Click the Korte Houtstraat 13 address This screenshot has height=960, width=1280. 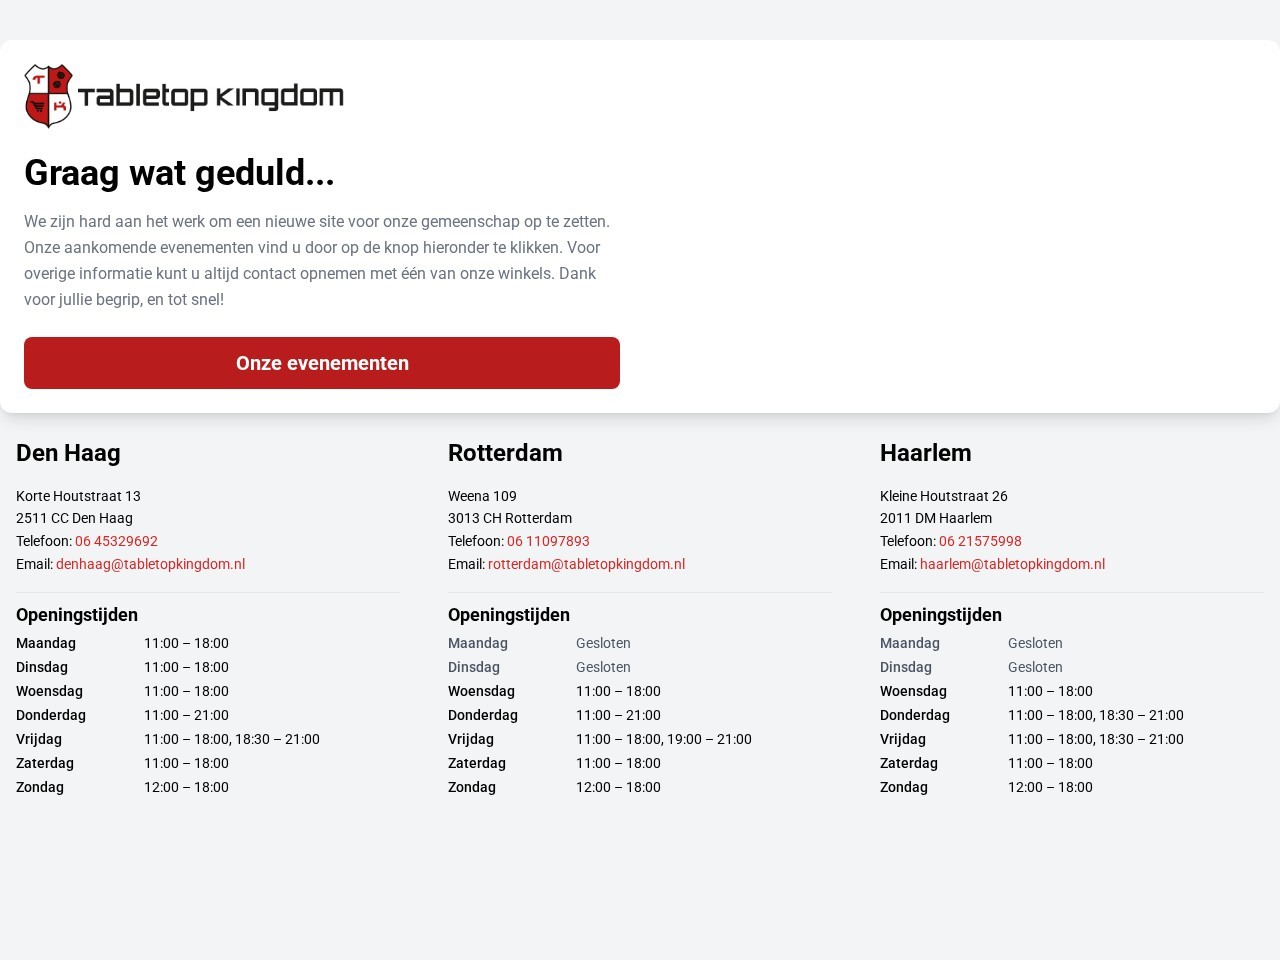click(78, 496)
